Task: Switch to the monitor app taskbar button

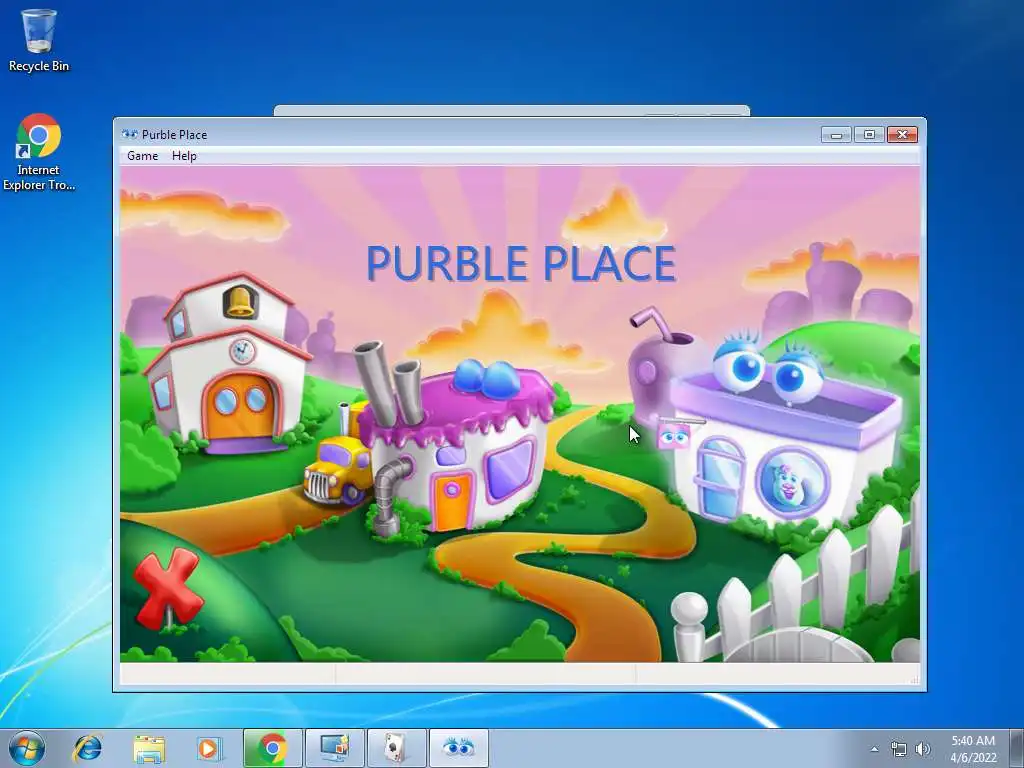Action: 334,748
